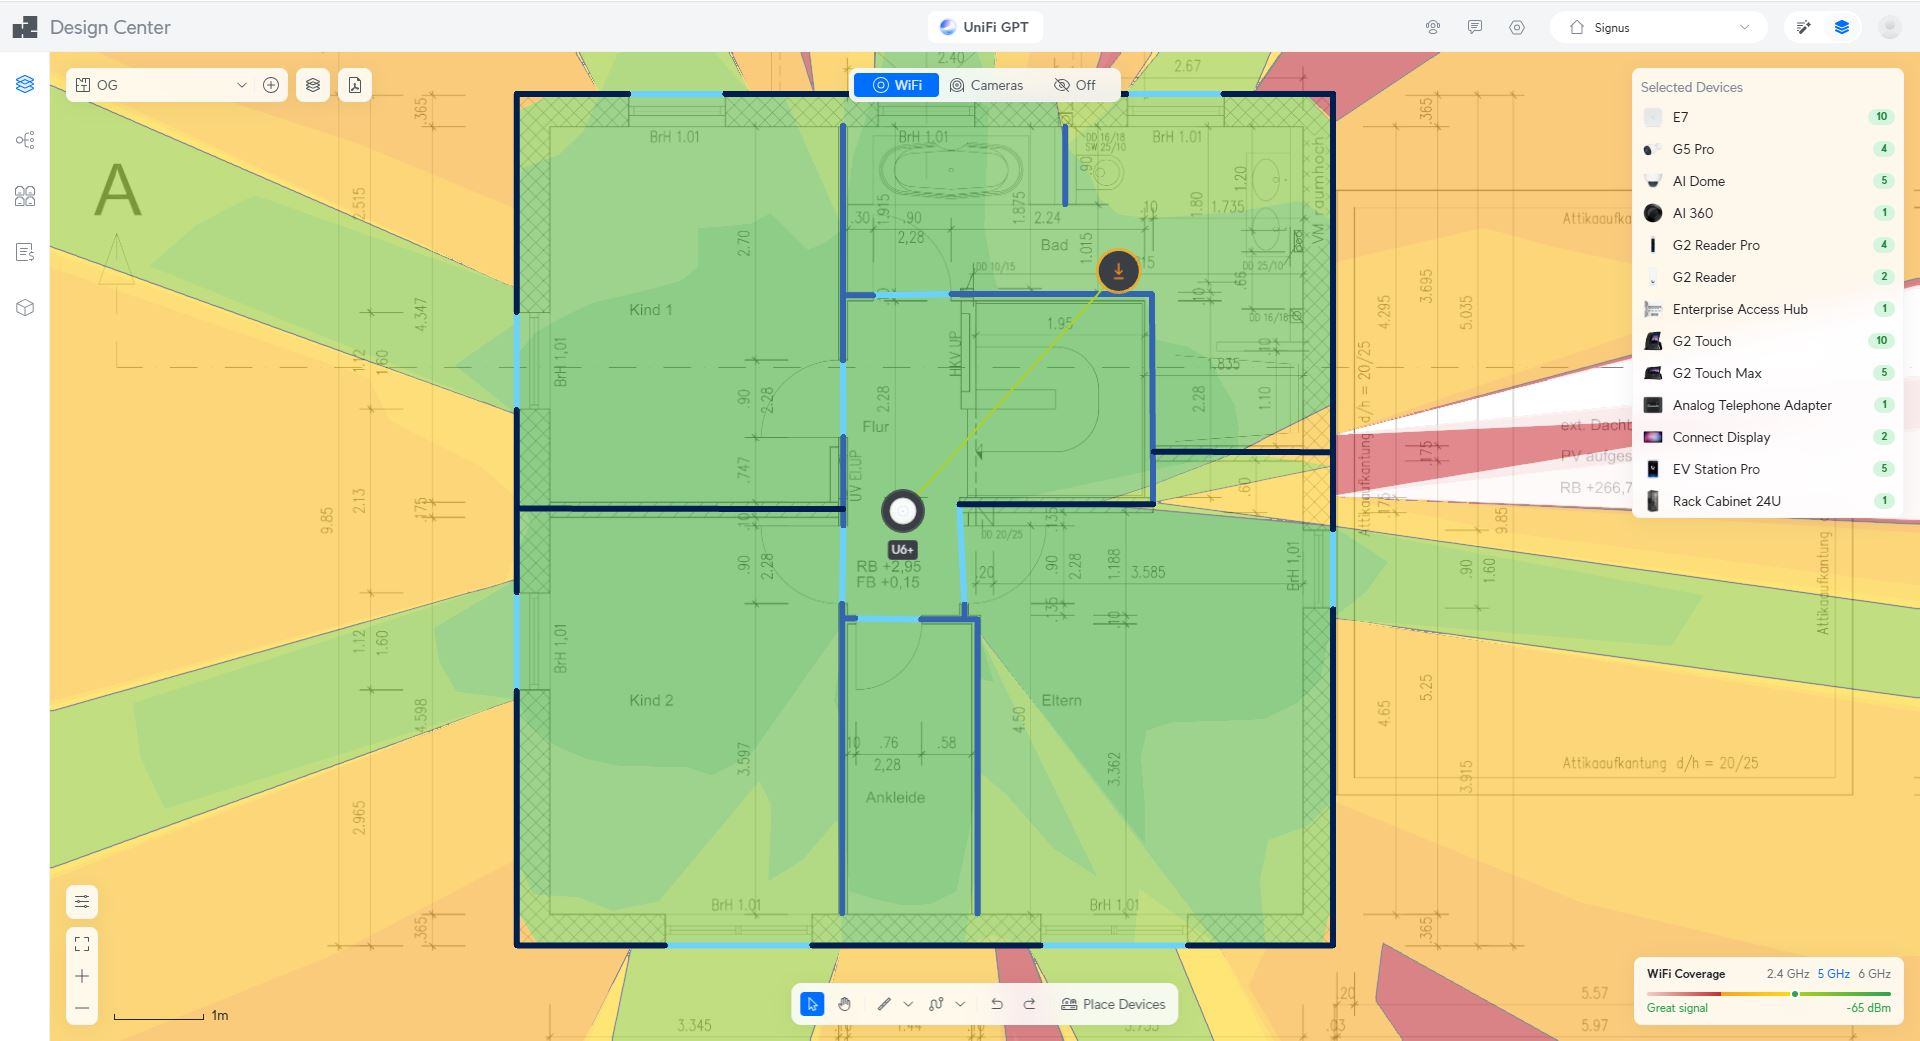The width and height of the screenshot is (1920, 1041).
Task: Click EV Station Pro row
Action: [x=1767, y=469]
